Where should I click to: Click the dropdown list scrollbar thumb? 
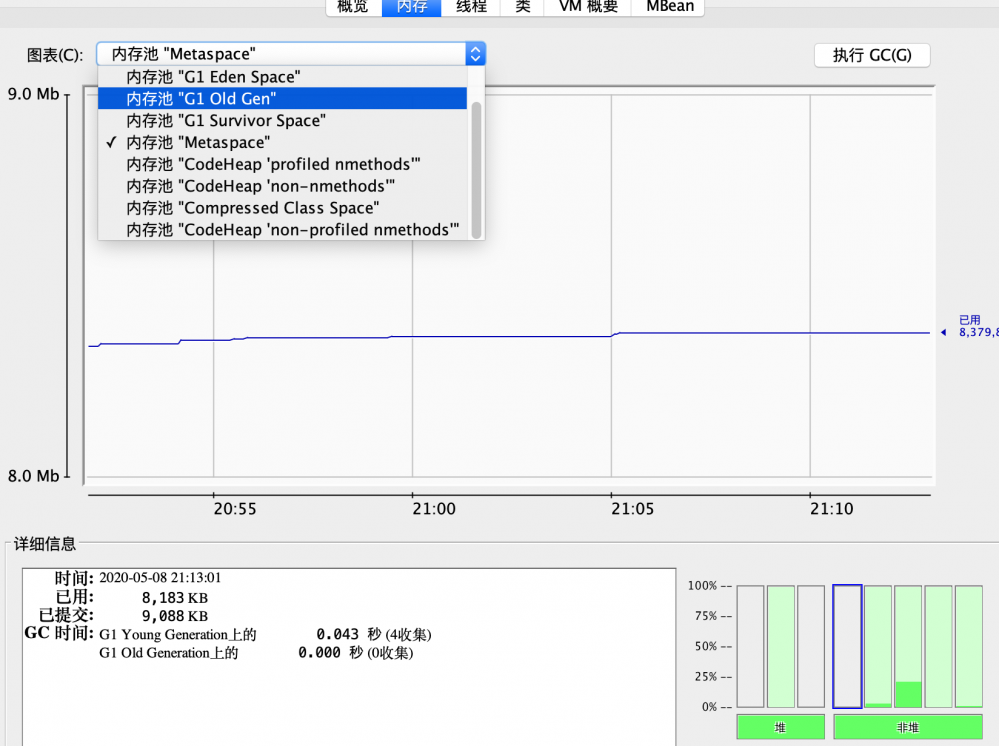click(476, 169)
